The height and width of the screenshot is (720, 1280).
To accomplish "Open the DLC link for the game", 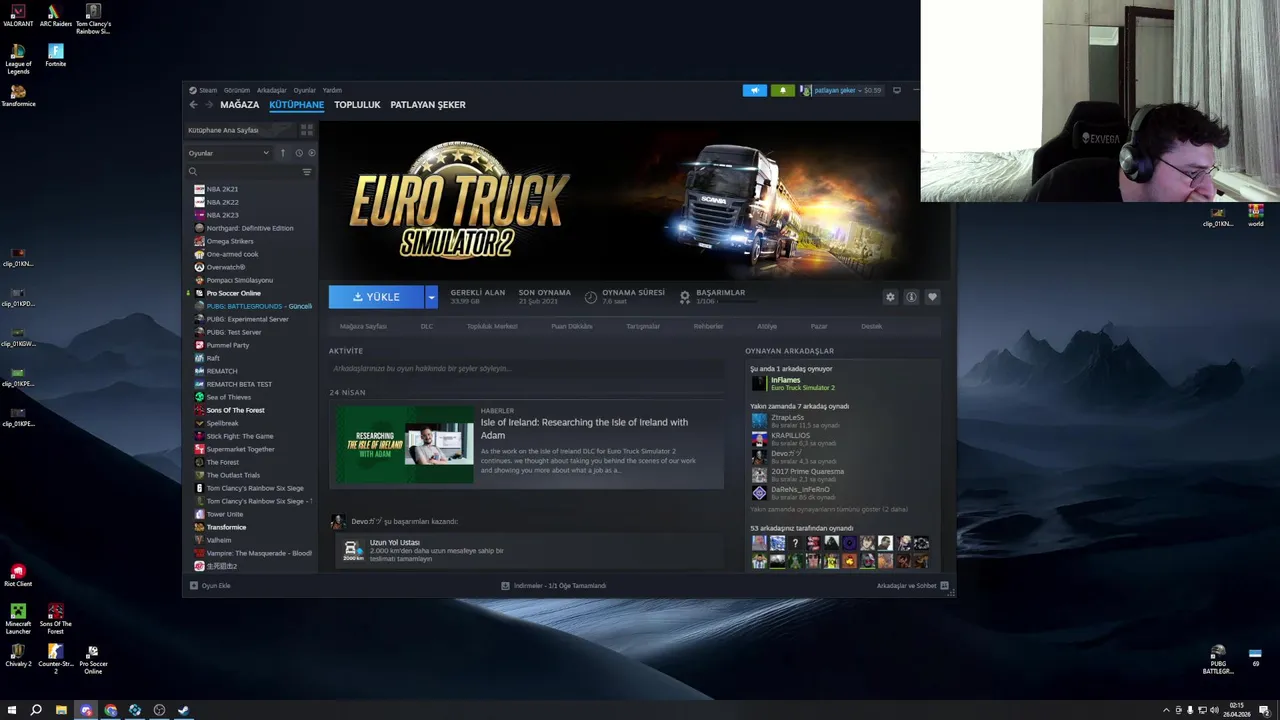I will 427,326.
